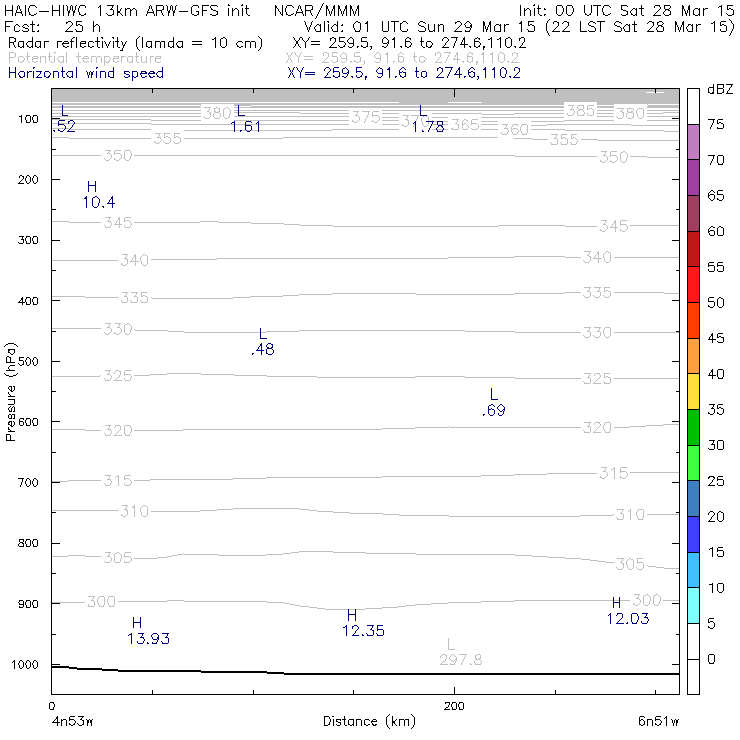Click the '365' contour label

(465, 125)
